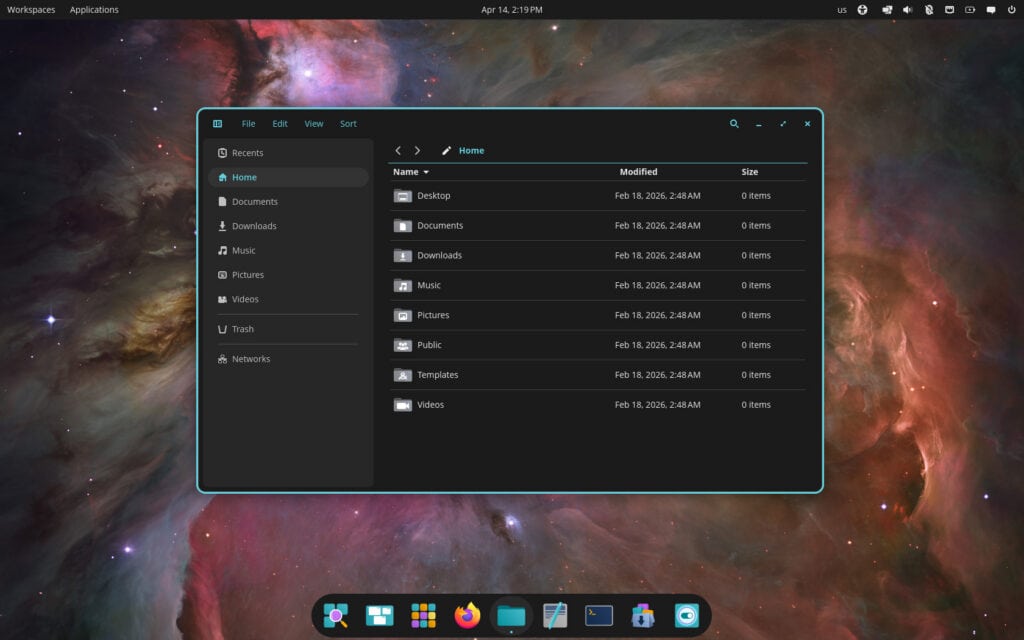Toggle the notifications icon in the system tray
Image resolution: width=1024 pixels, height=640 pixels.
coord(991,10)
